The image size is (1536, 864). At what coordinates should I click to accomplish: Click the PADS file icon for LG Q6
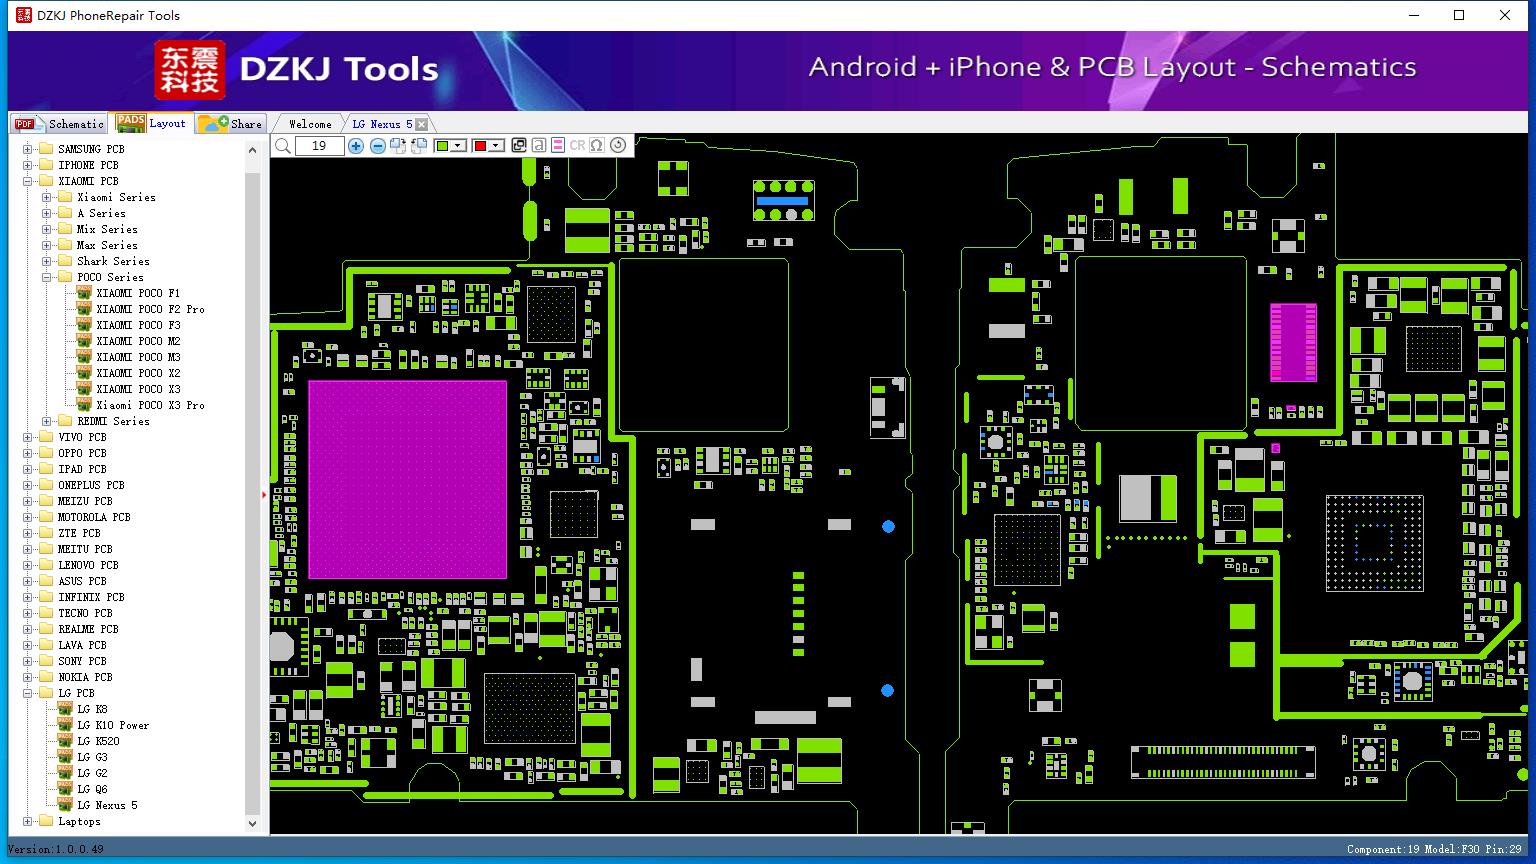click(66, 789)
